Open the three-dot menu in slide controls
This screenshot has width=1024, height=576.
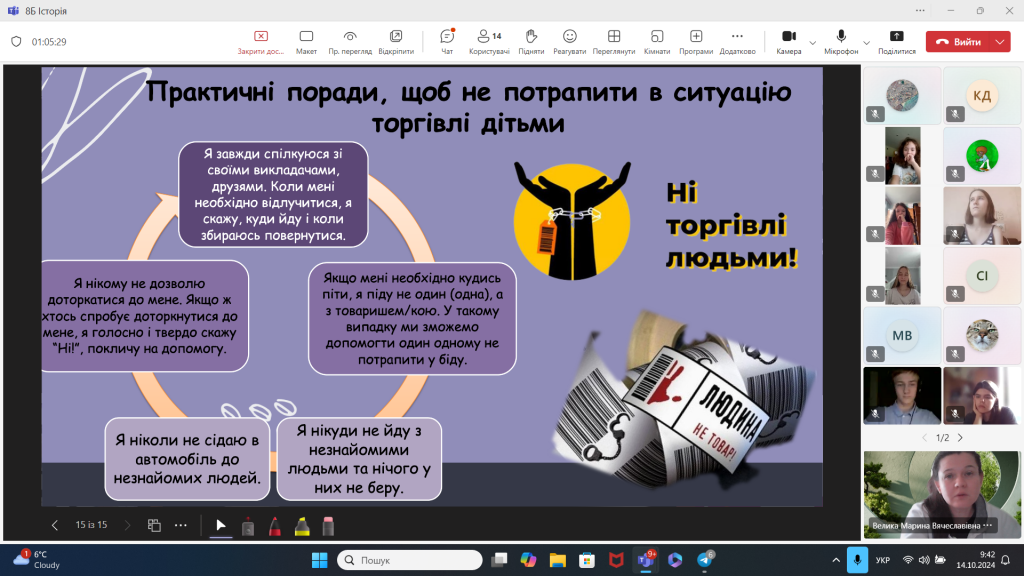[x=180, y=525]
